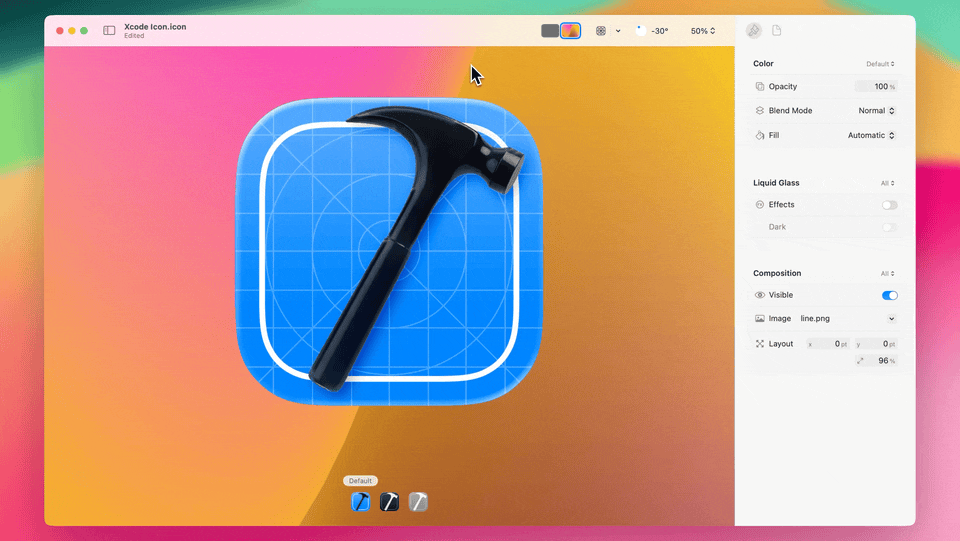This screenshot has height=541, width=960.
Task: Open the Composition All popup
Action: (888, 274)
